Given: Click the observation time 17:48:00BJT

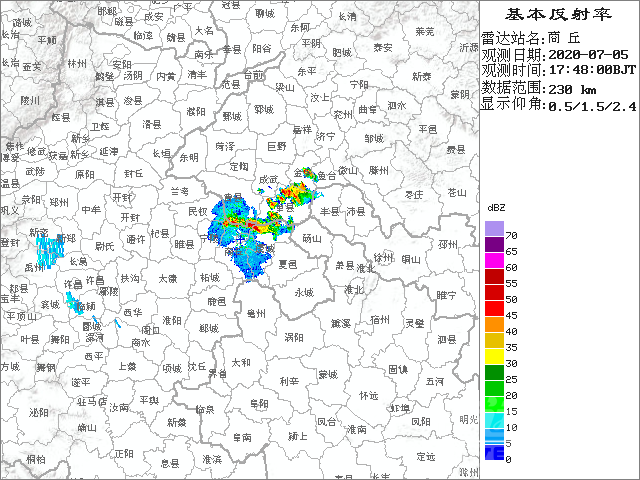Looking at the screenshot, I should pos(589,71).
